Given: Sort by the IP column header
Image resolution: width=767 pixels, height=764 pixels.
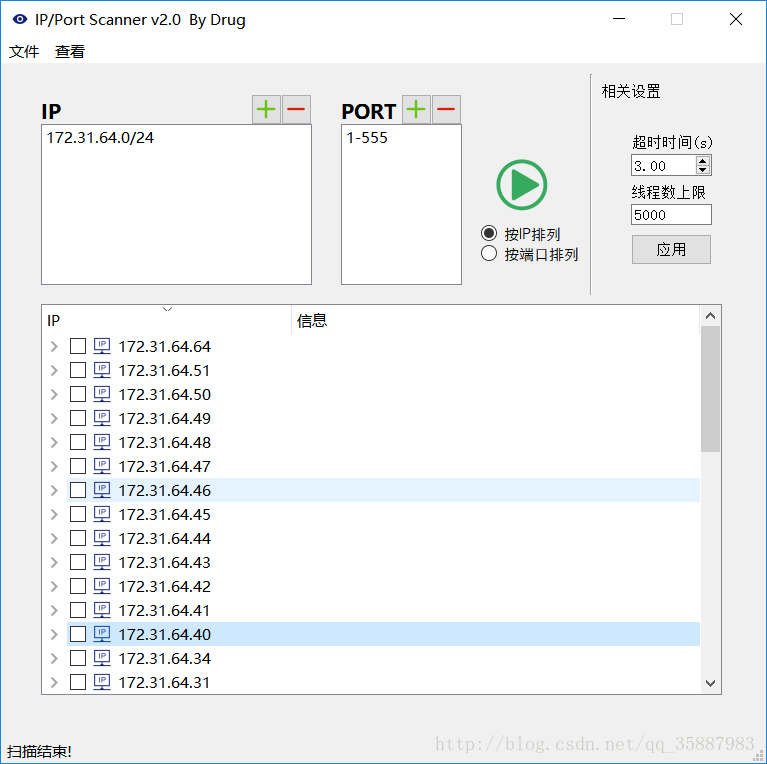Looking at the screenshot, I should (x=166, y=320).
